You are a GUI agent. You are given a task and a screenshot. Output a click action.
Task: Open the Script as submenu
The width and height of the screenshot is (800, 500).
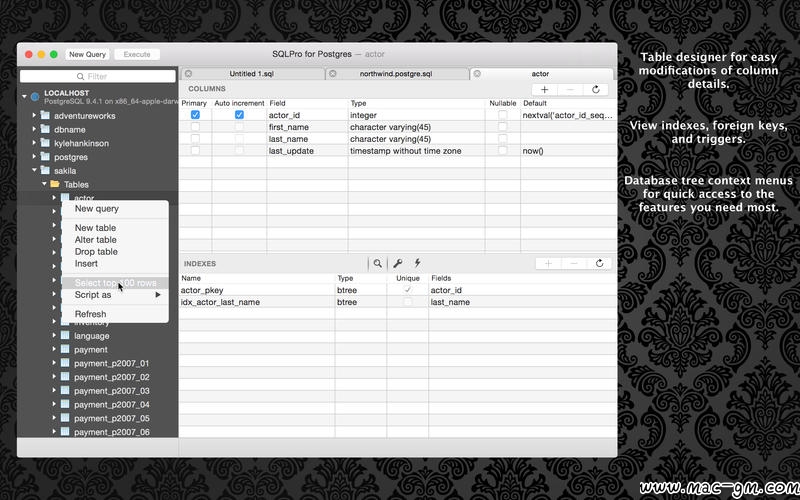tap(115, 294)
